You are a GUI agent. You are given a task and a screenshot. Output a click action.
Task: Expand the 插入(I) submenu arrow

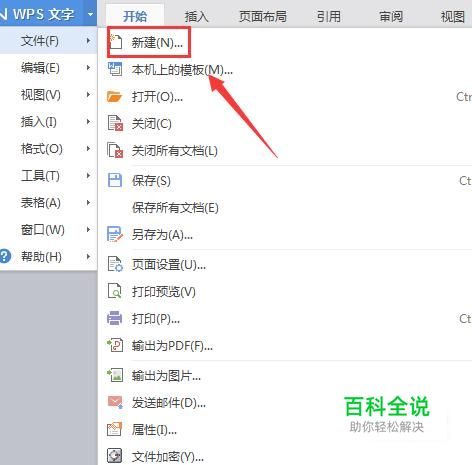point(88,122)
